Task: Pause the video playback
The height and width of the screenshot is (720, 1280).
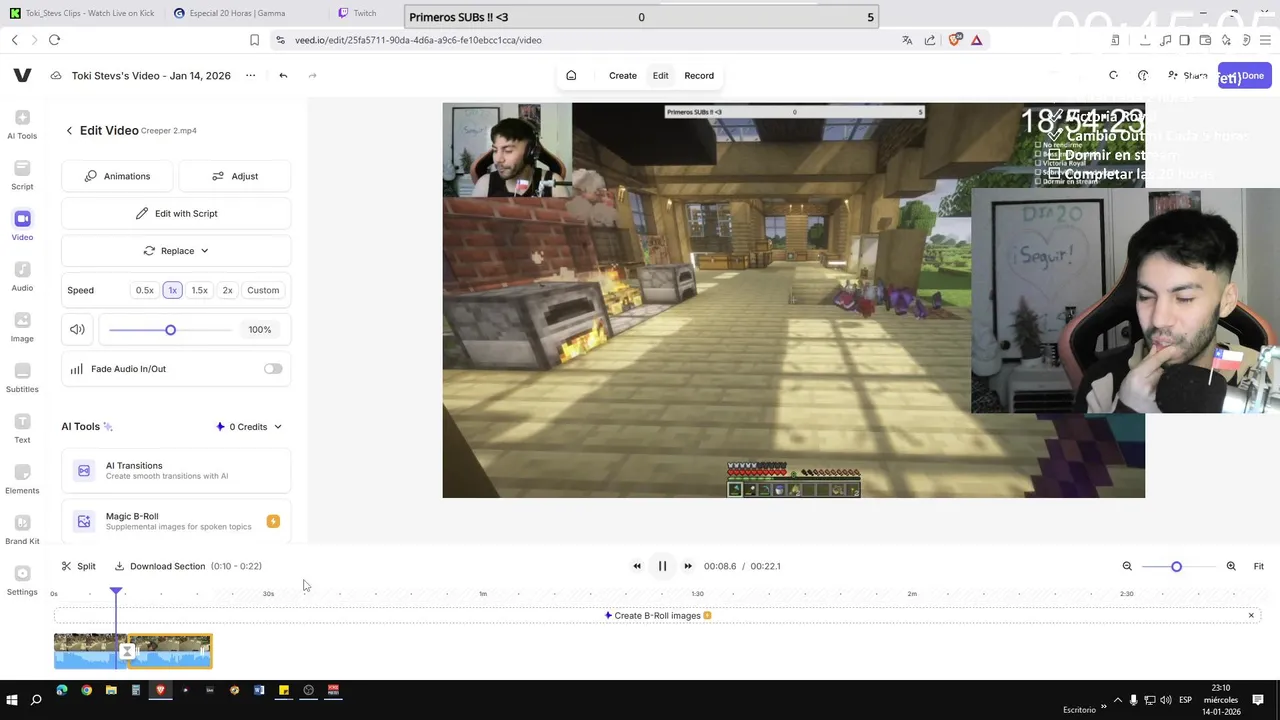Action: 662,566
